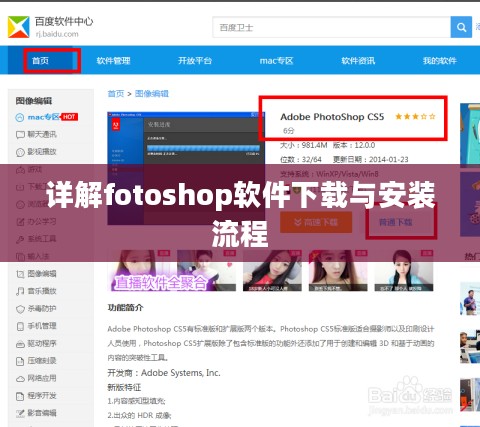Click the shield icon beside 杀毒防护
The width and height of the screenshot is (480, 427).
coord(20,309)
